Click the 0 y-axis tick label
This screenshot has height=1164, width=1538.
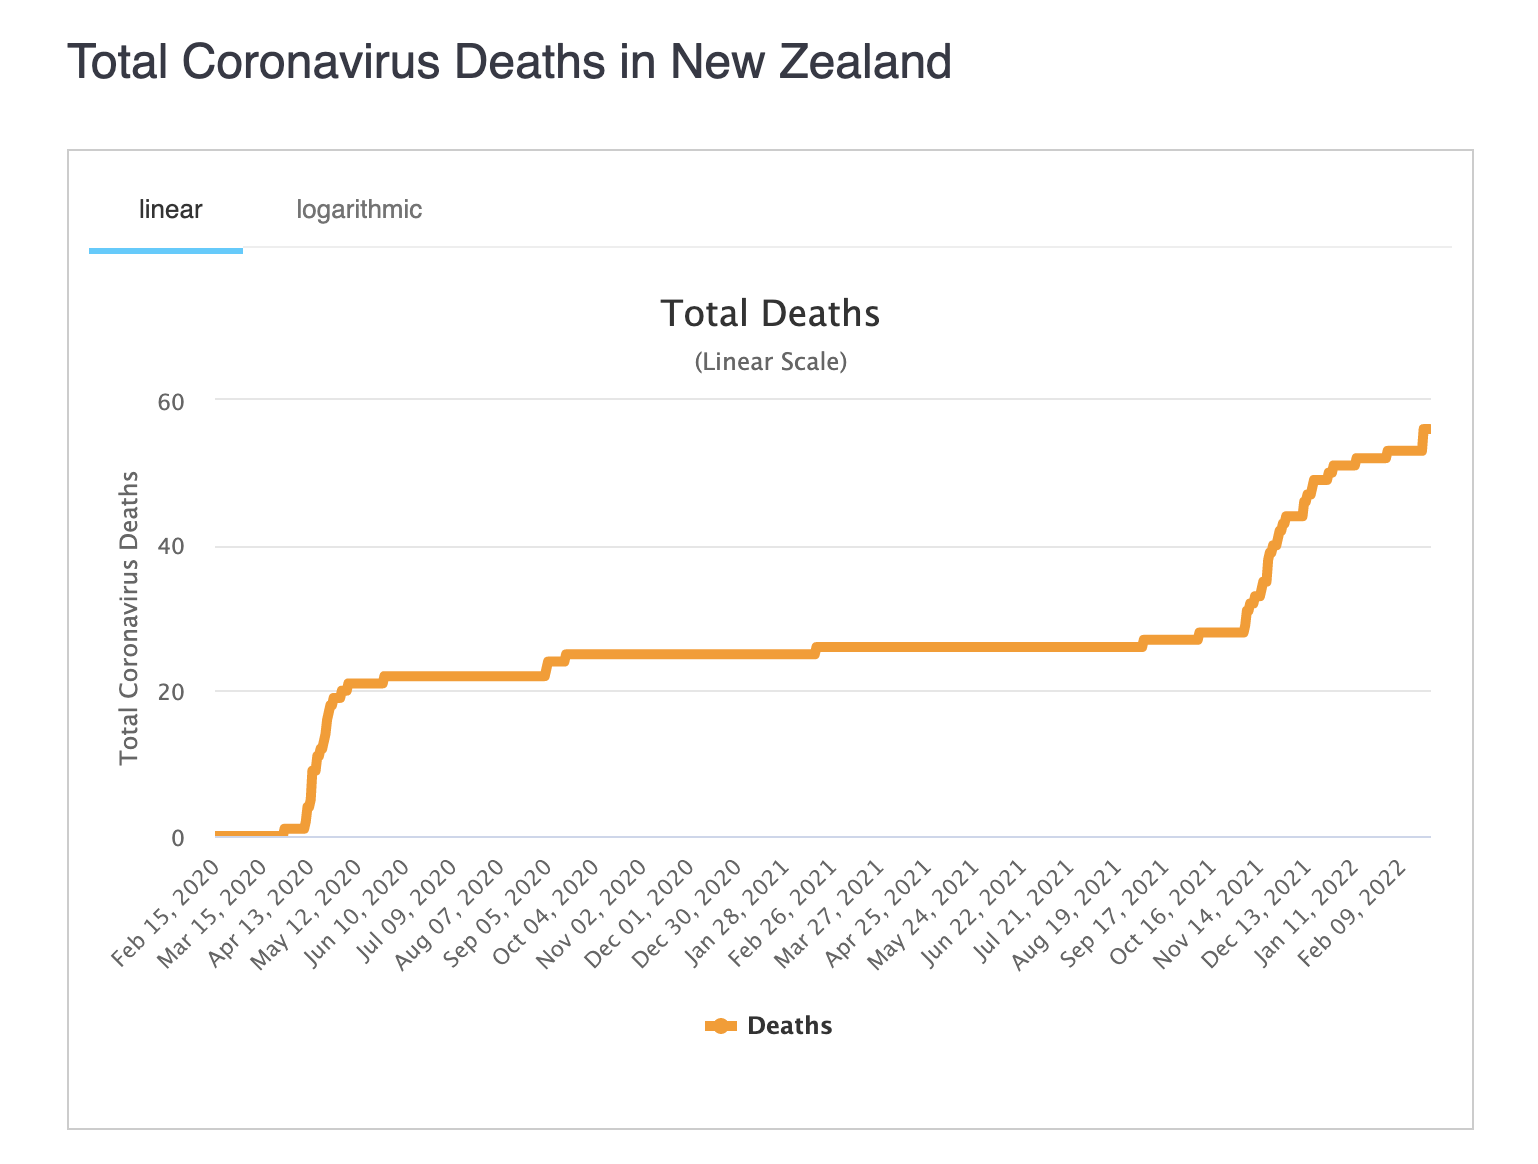[x=178, y=838]
